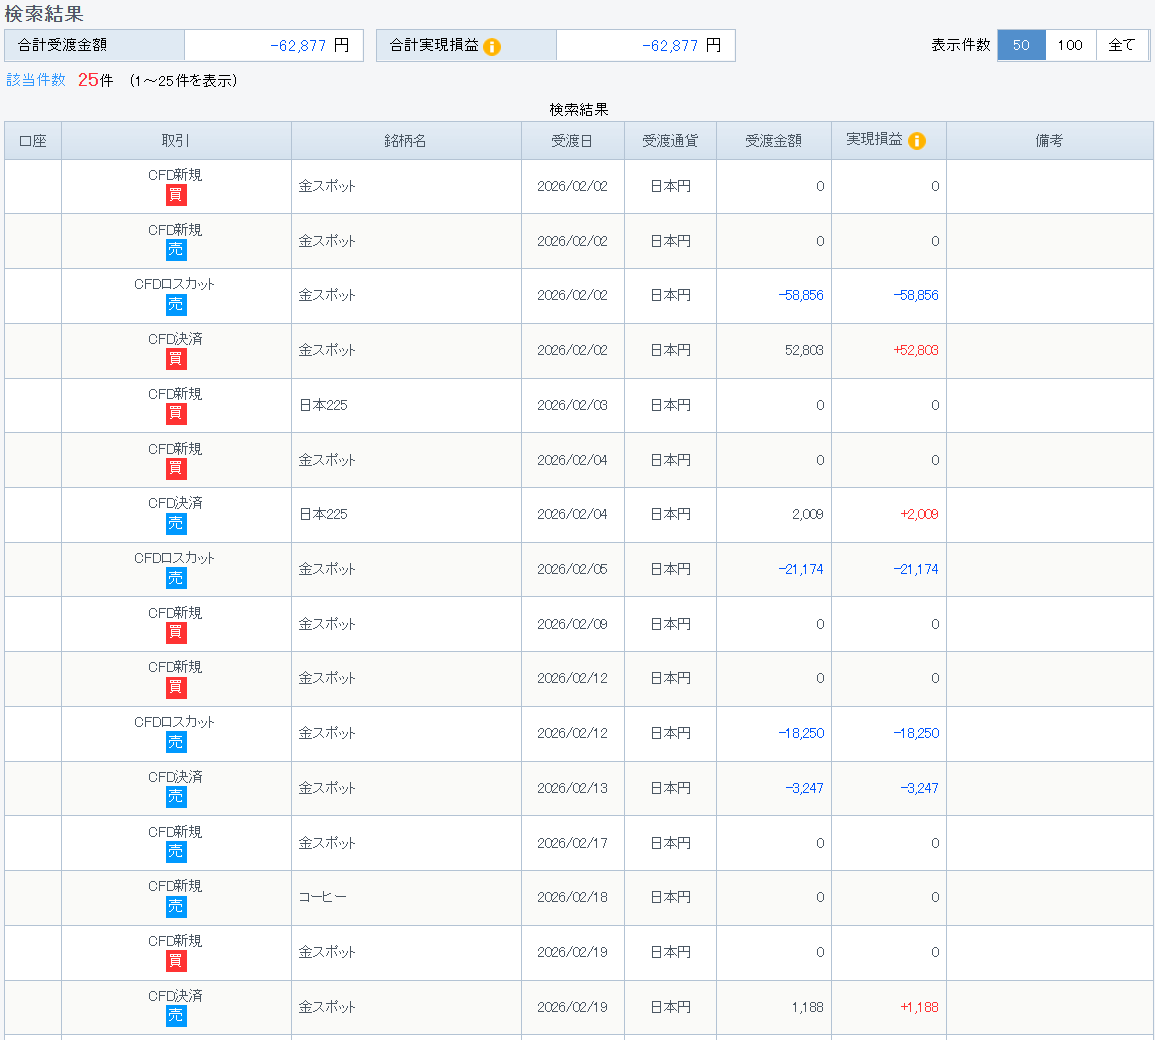This screenshot has width=1155, height=1040.
Task: Click 買 badge on 2026/02/09 金スポット row
Action: [x=176, y=633]
